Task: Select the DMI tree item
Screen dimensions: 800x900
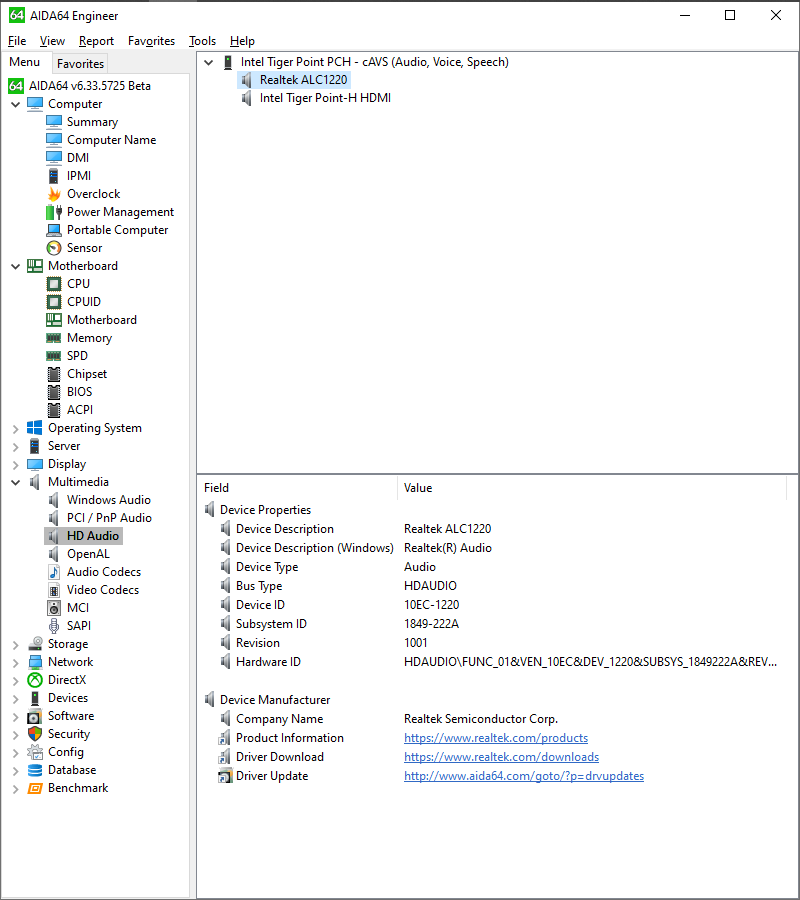Action: click(x=77, y=158)
